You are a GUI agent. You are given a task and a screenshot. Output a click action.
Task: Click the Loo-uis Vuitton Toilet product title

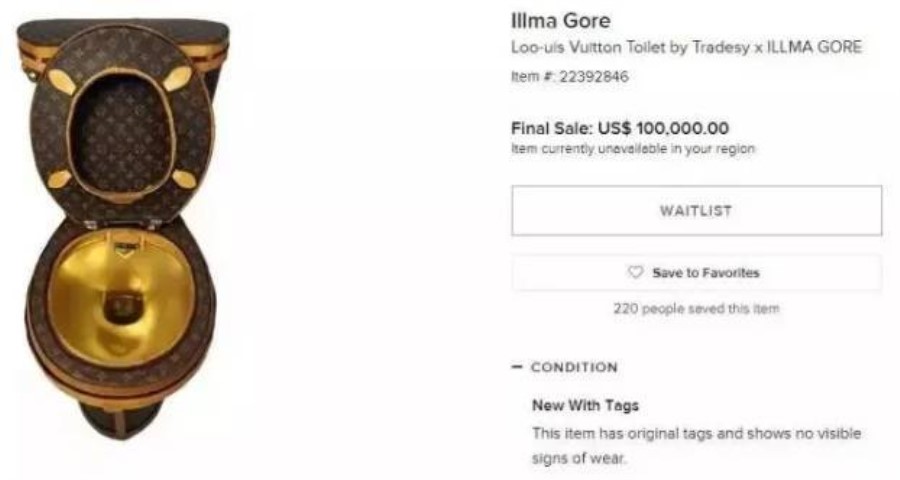click(x=686, y=47)
